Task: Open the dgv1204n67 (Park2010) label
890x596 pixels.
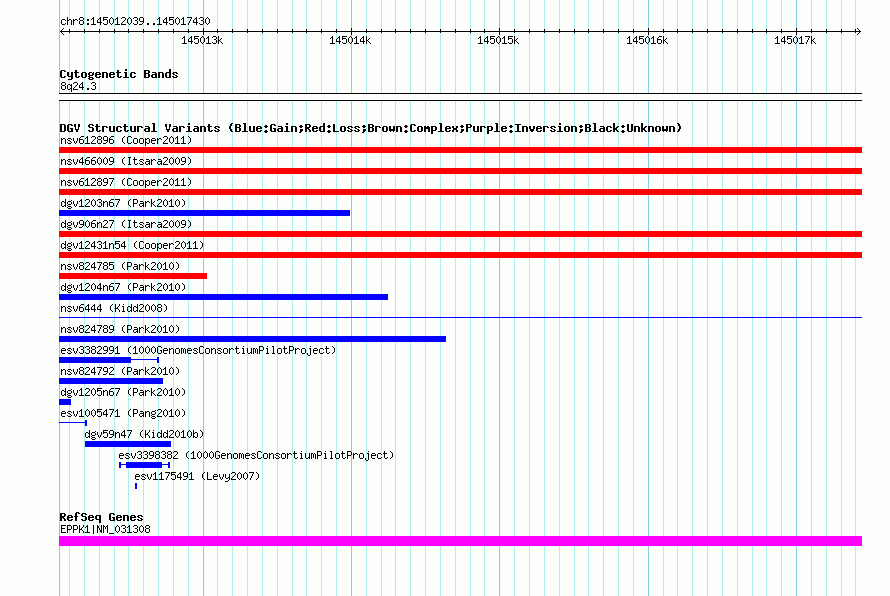Action: pyautogui.click(x=123, y=287)
